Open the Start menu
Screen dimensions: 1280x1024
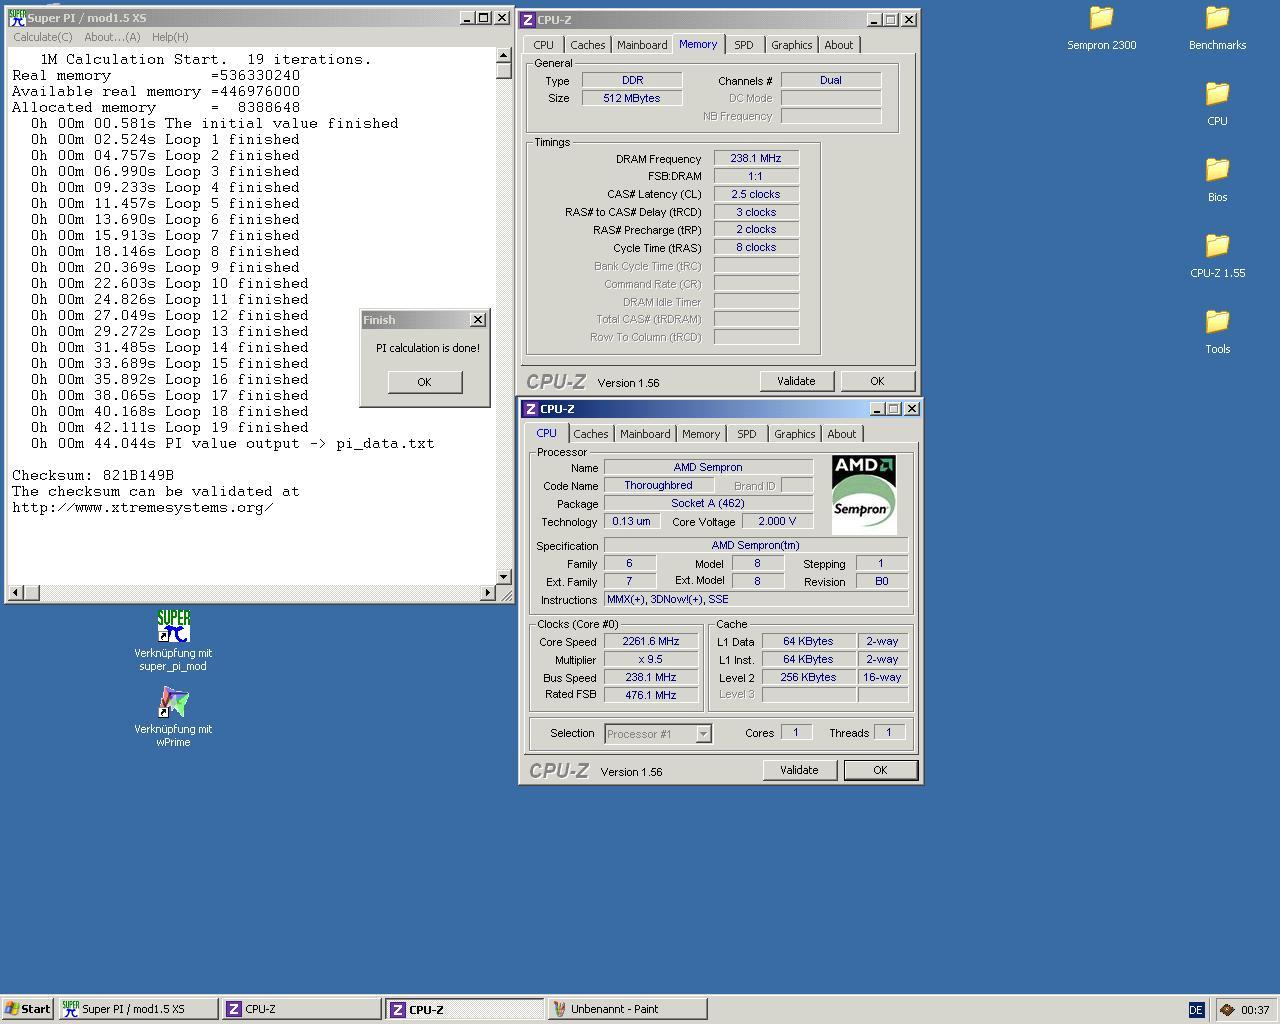(27, 1009)
